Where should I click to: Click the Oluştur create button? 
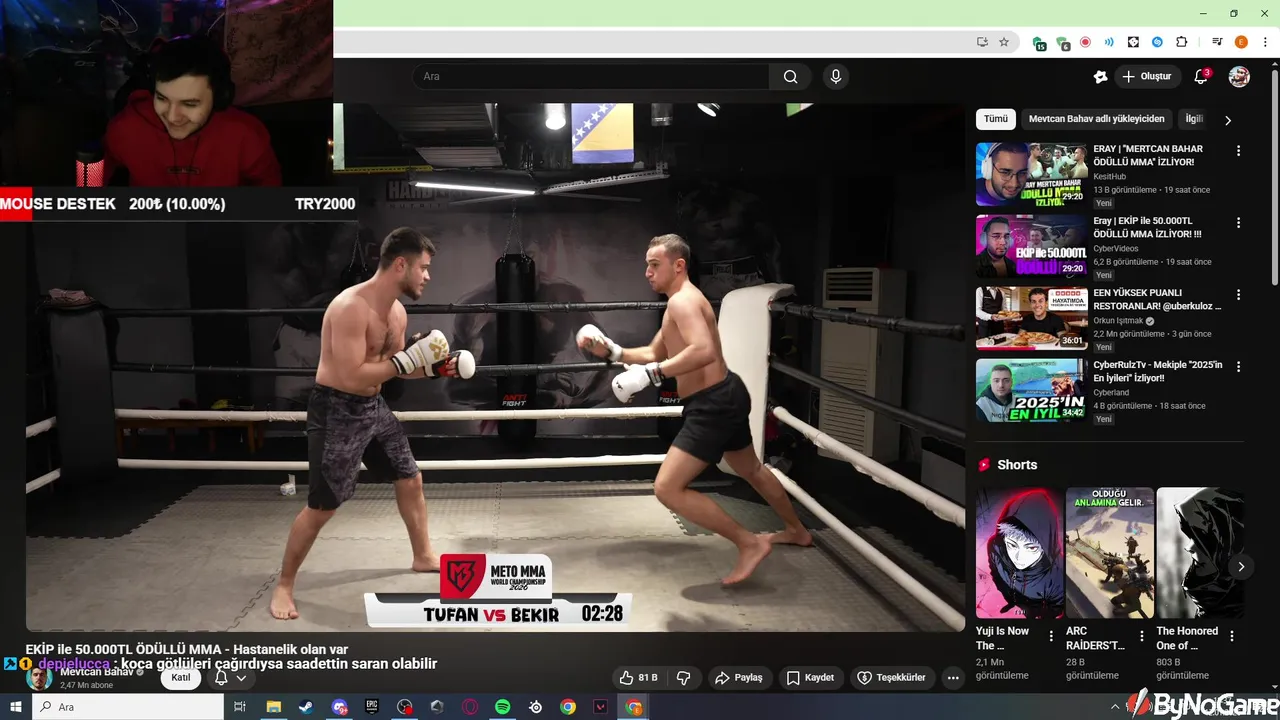coord(1148,77)
